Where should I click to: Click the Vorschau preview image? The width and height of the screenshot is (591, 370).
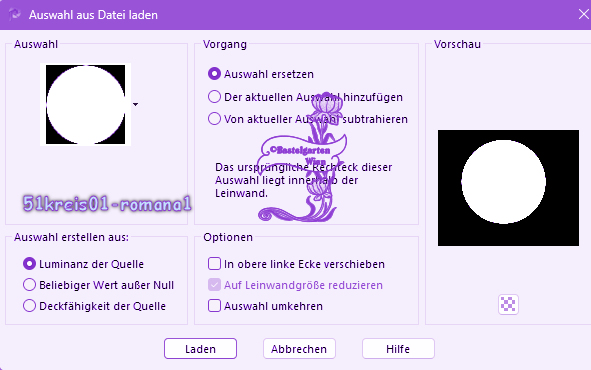[508, 188]
